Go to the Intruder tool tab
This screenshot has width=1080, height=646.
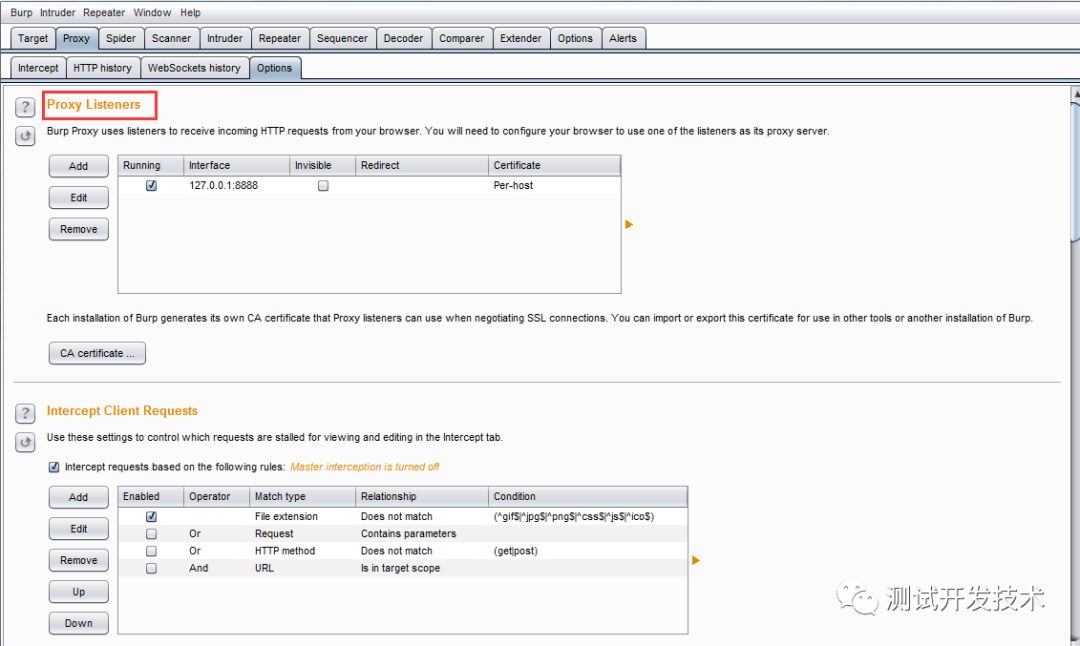click(x=225, y=39)
